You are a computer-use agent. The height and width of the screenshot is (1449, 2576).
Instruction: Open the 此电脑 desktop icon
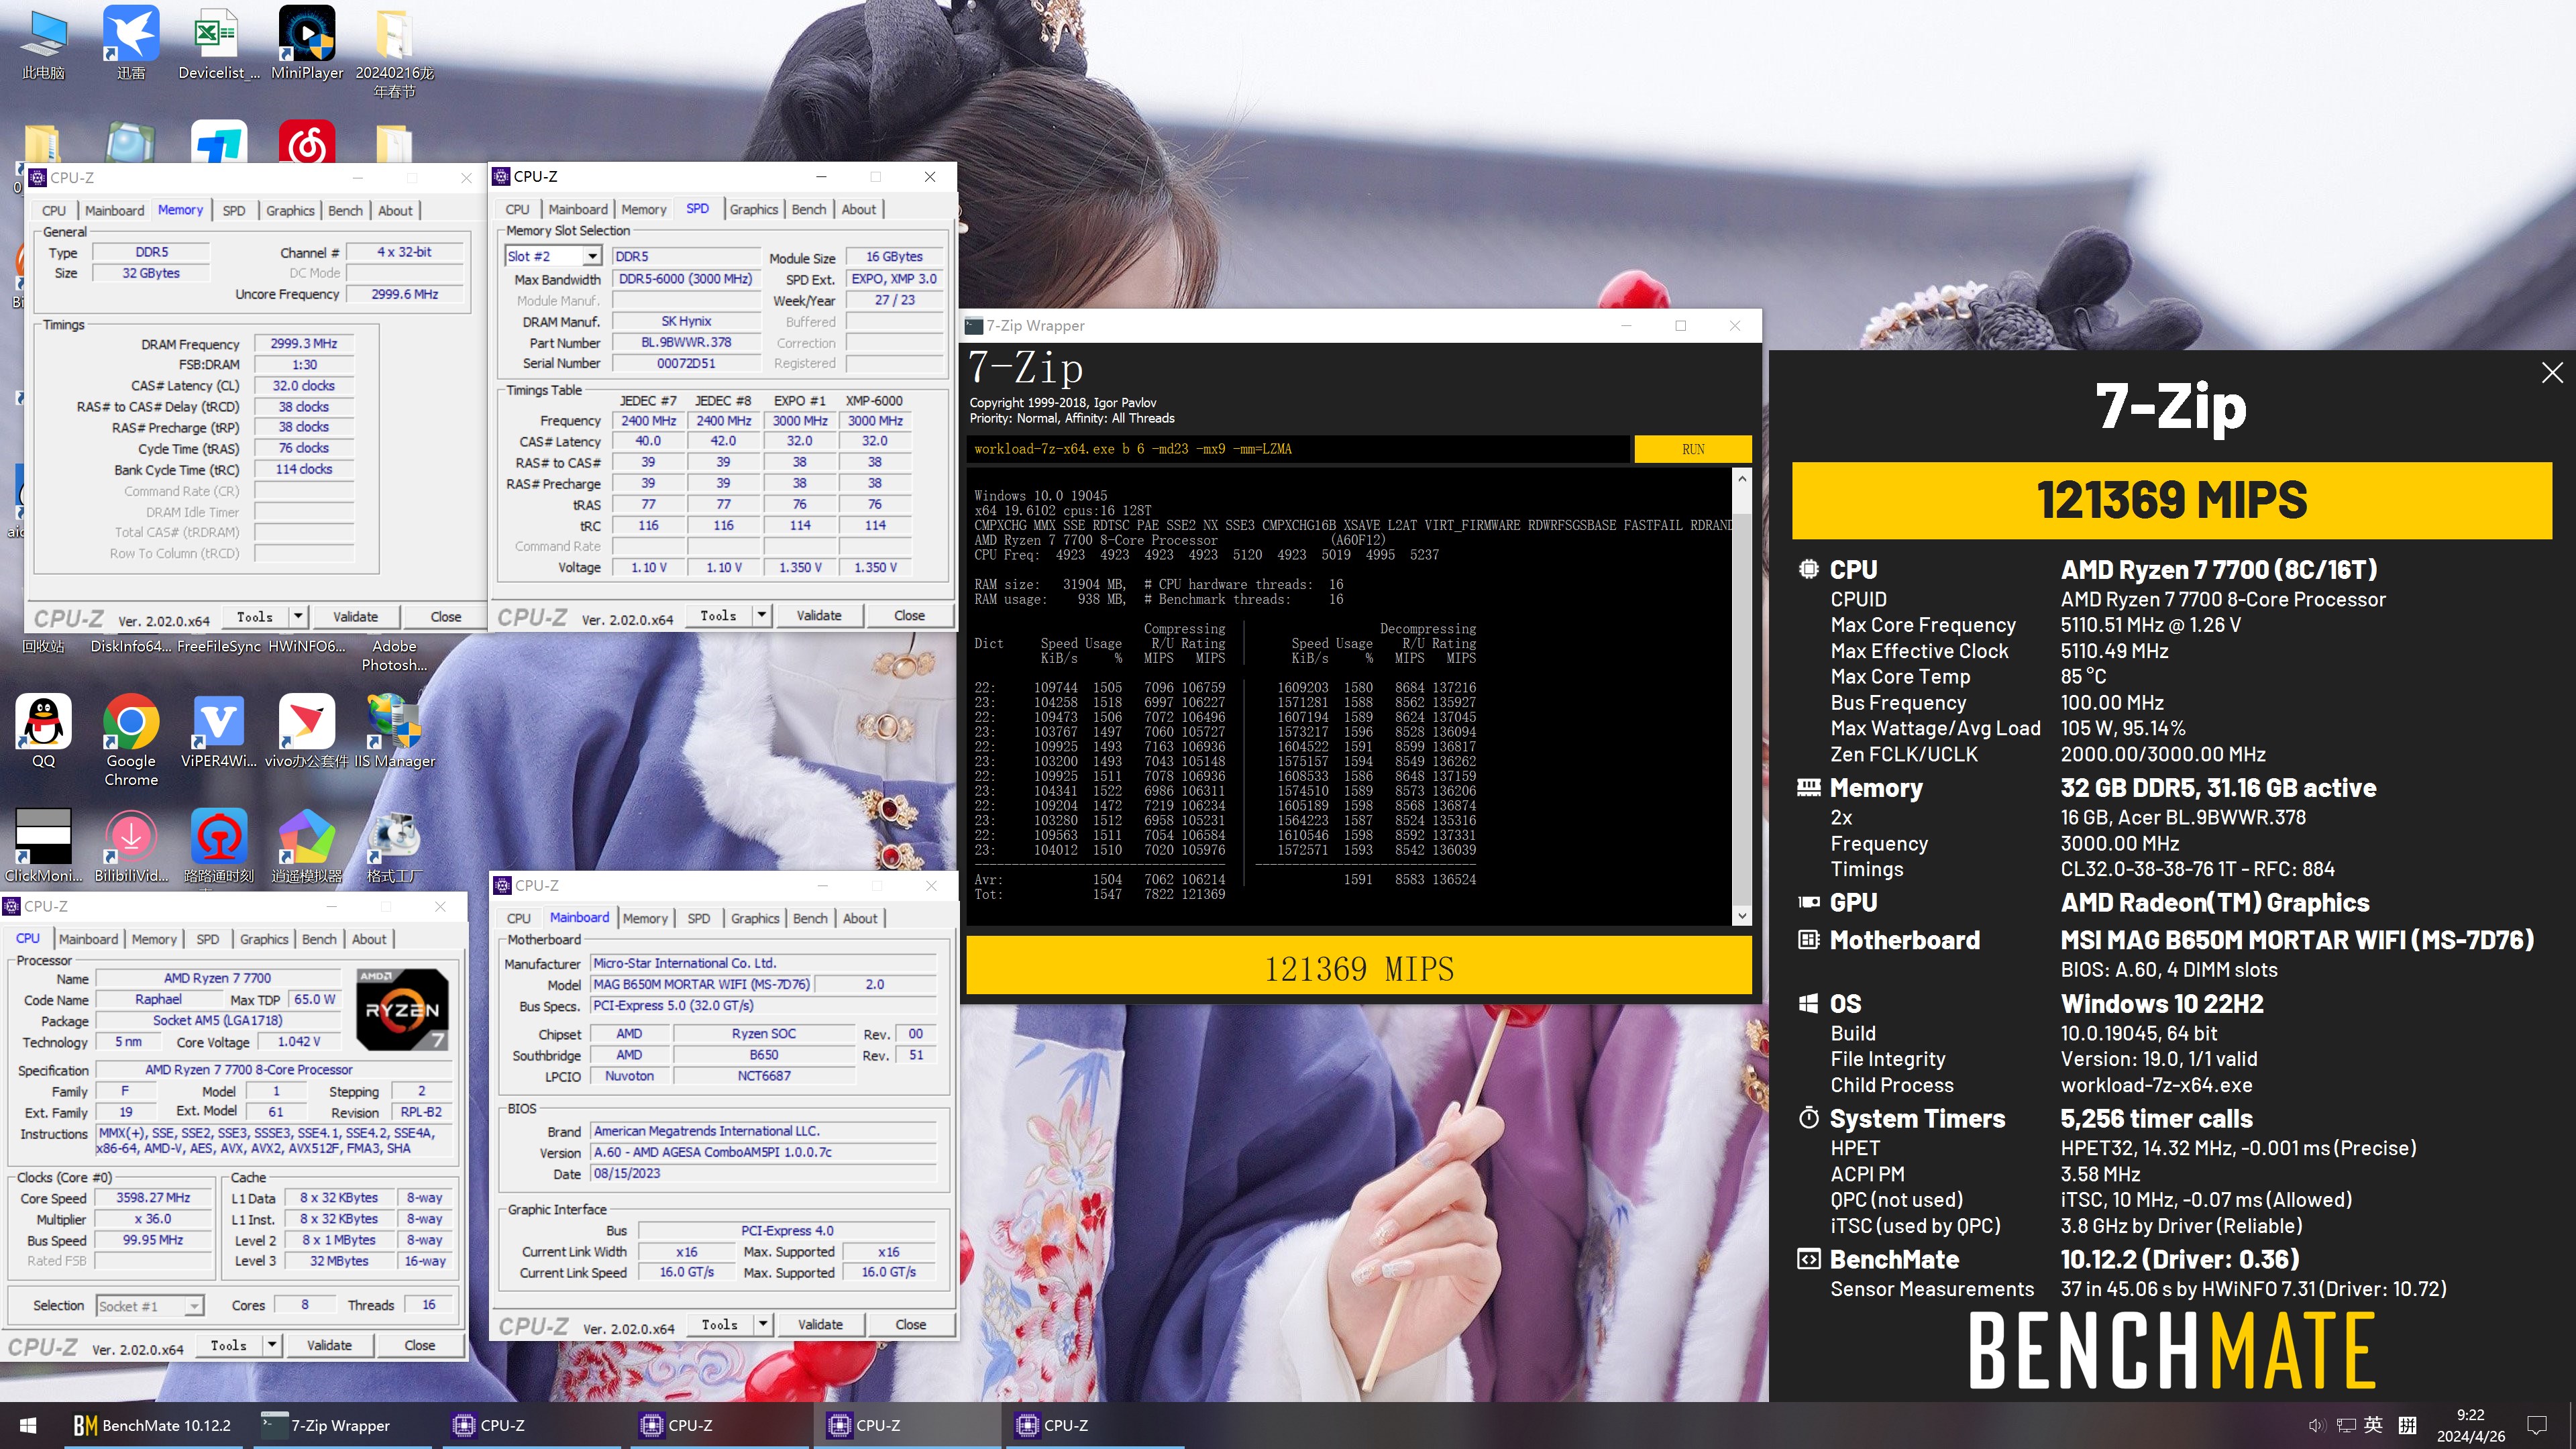(43, 43)
